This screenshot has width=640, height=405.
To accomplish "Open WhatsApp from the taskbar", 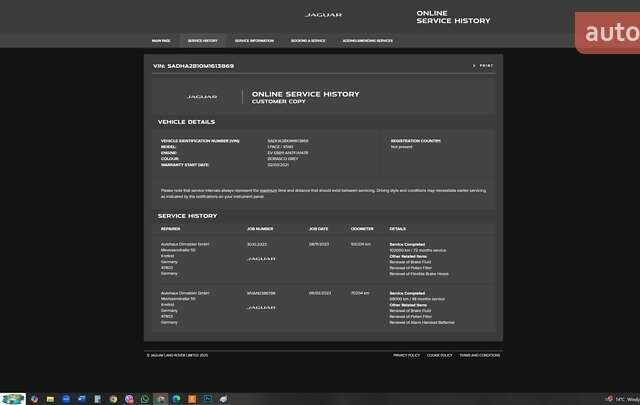I will tap(145, 399).
